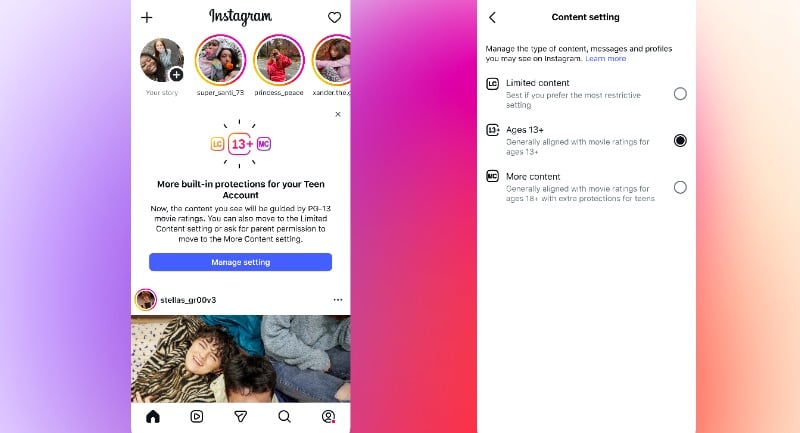This screenshot has height=433, width=800.
Task: View super_santi_73's story
Action: point(220,60)
